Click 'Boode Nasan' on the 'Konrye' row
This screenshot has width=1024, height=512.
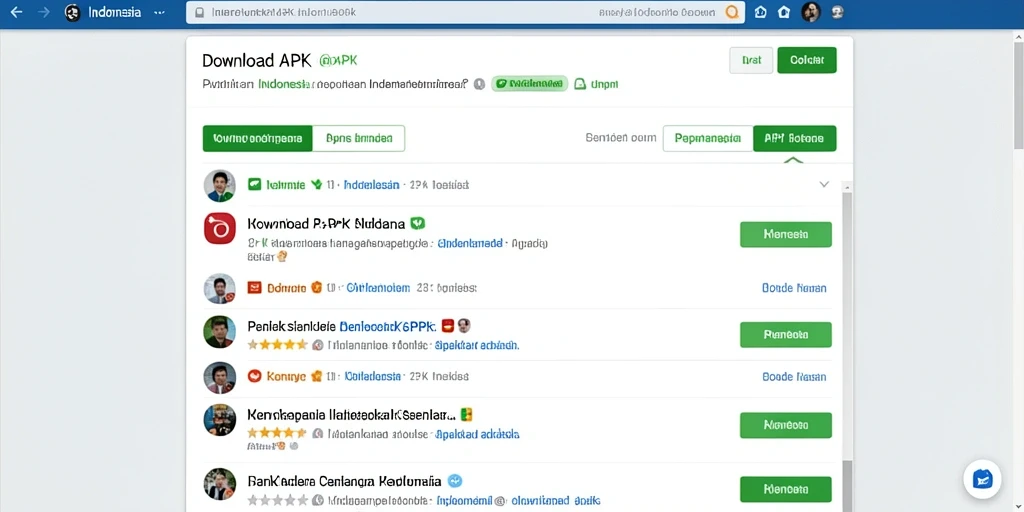point(794,377)
